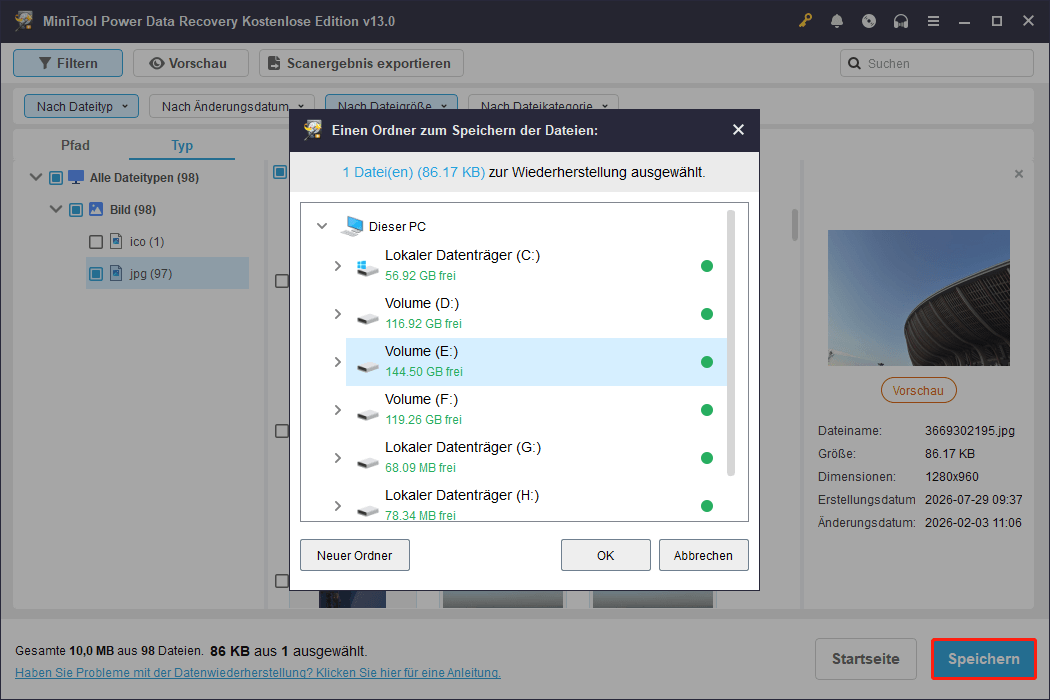
Task: Confirm with the OK button
Action: (605, 555)
